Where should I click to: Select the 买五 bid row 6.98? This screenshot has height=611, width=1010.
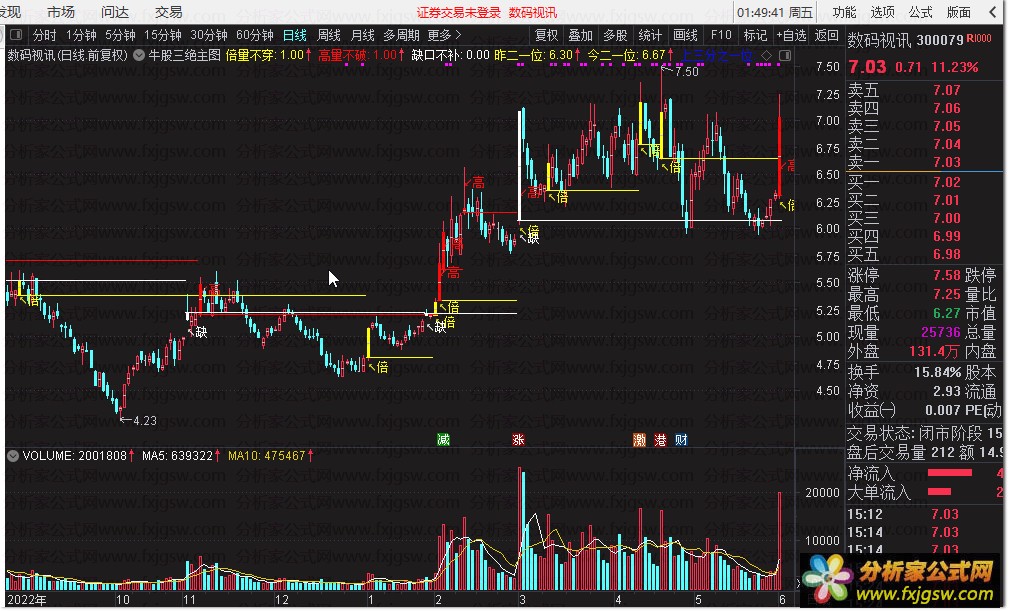[924, 254]
